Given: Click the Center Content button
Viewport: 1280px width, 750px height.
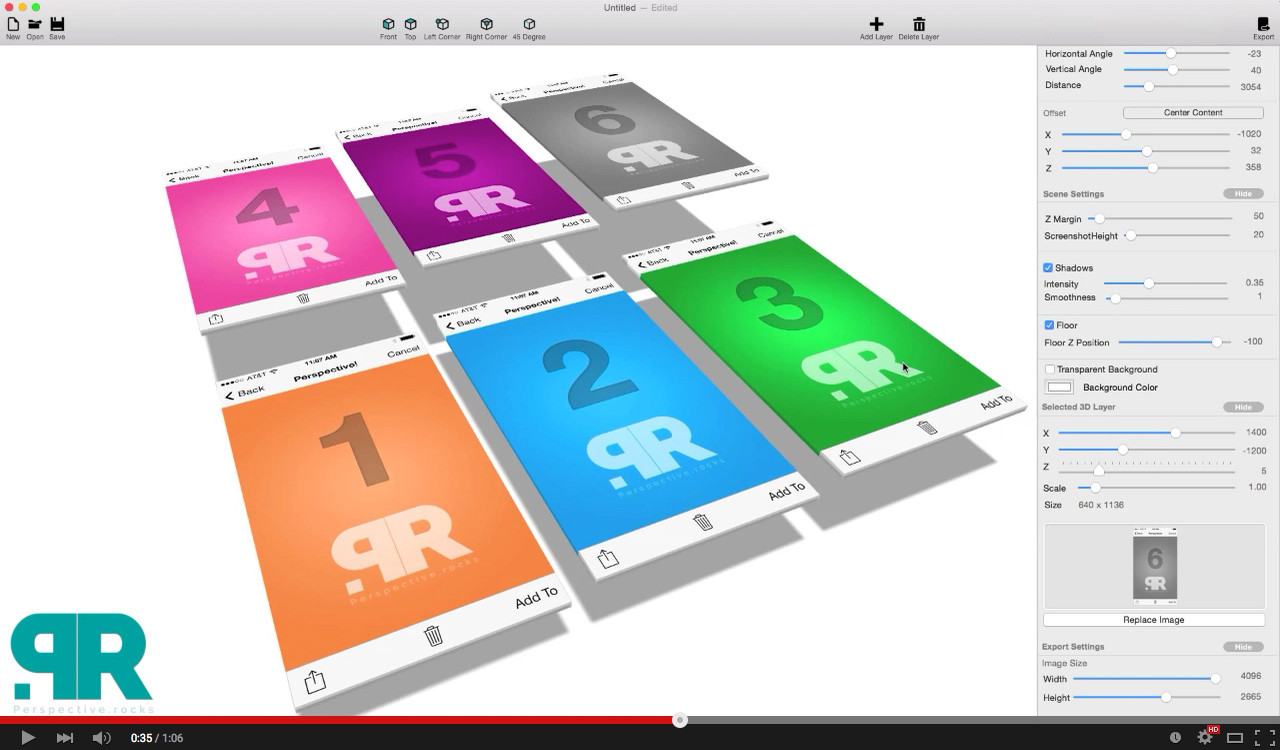Looking at the screenshot, I should pyautogui.click(x=1193, y=113).
